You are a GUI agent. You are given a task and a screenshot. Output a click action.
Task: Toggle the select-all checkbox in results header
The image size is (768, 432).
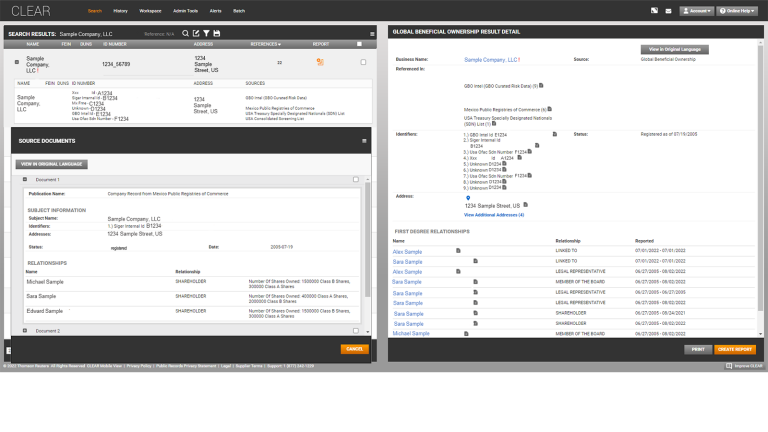click(359, 44)
